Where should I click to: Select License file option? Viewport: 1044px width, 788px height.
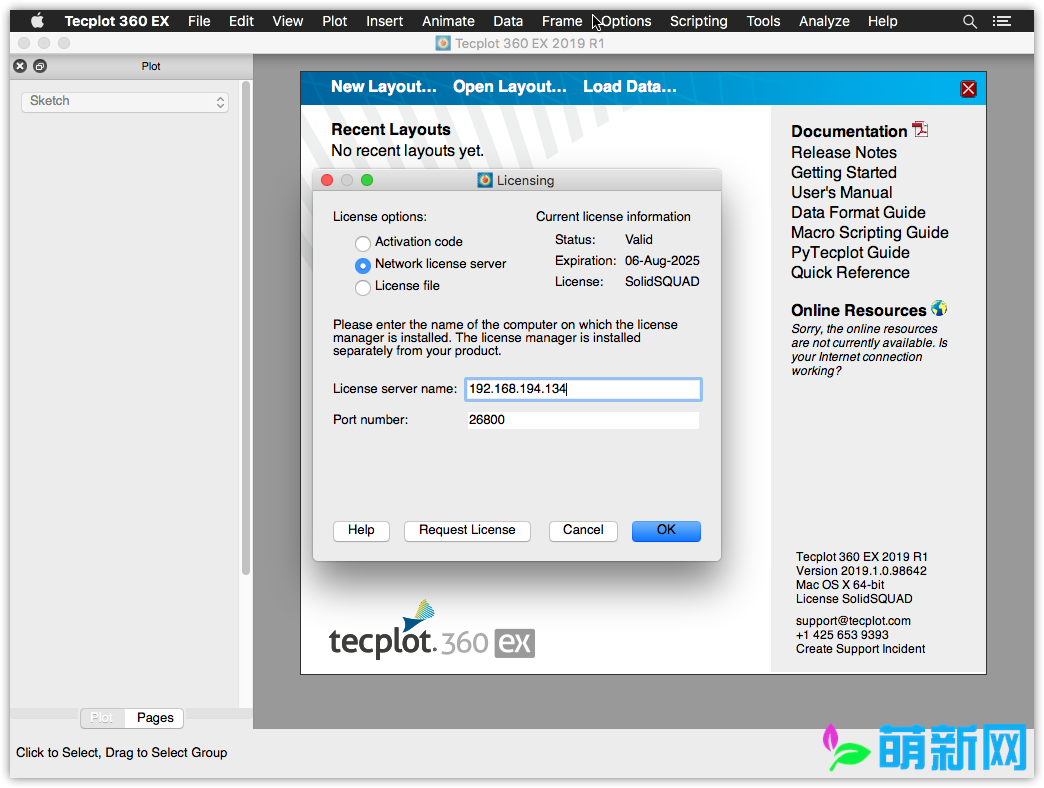(363, 288)
